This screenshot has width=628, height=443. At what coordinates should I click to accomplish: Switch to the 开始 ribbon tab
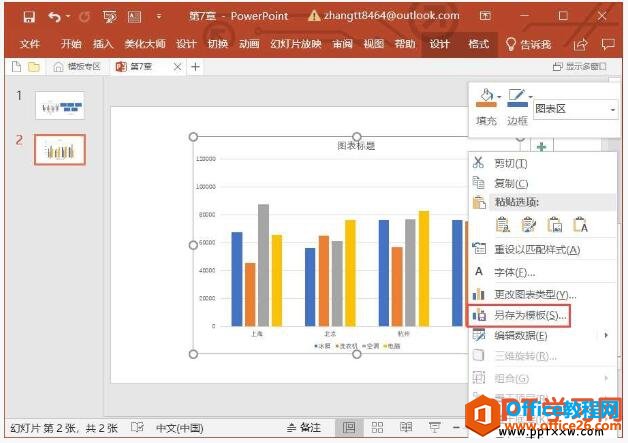pyautogui.click(x=71, y=44)
